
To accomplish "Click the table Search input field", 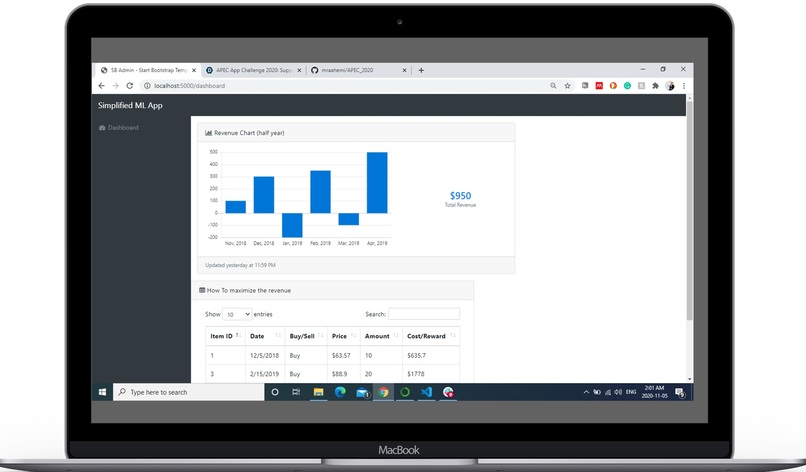I will [424, 314].
